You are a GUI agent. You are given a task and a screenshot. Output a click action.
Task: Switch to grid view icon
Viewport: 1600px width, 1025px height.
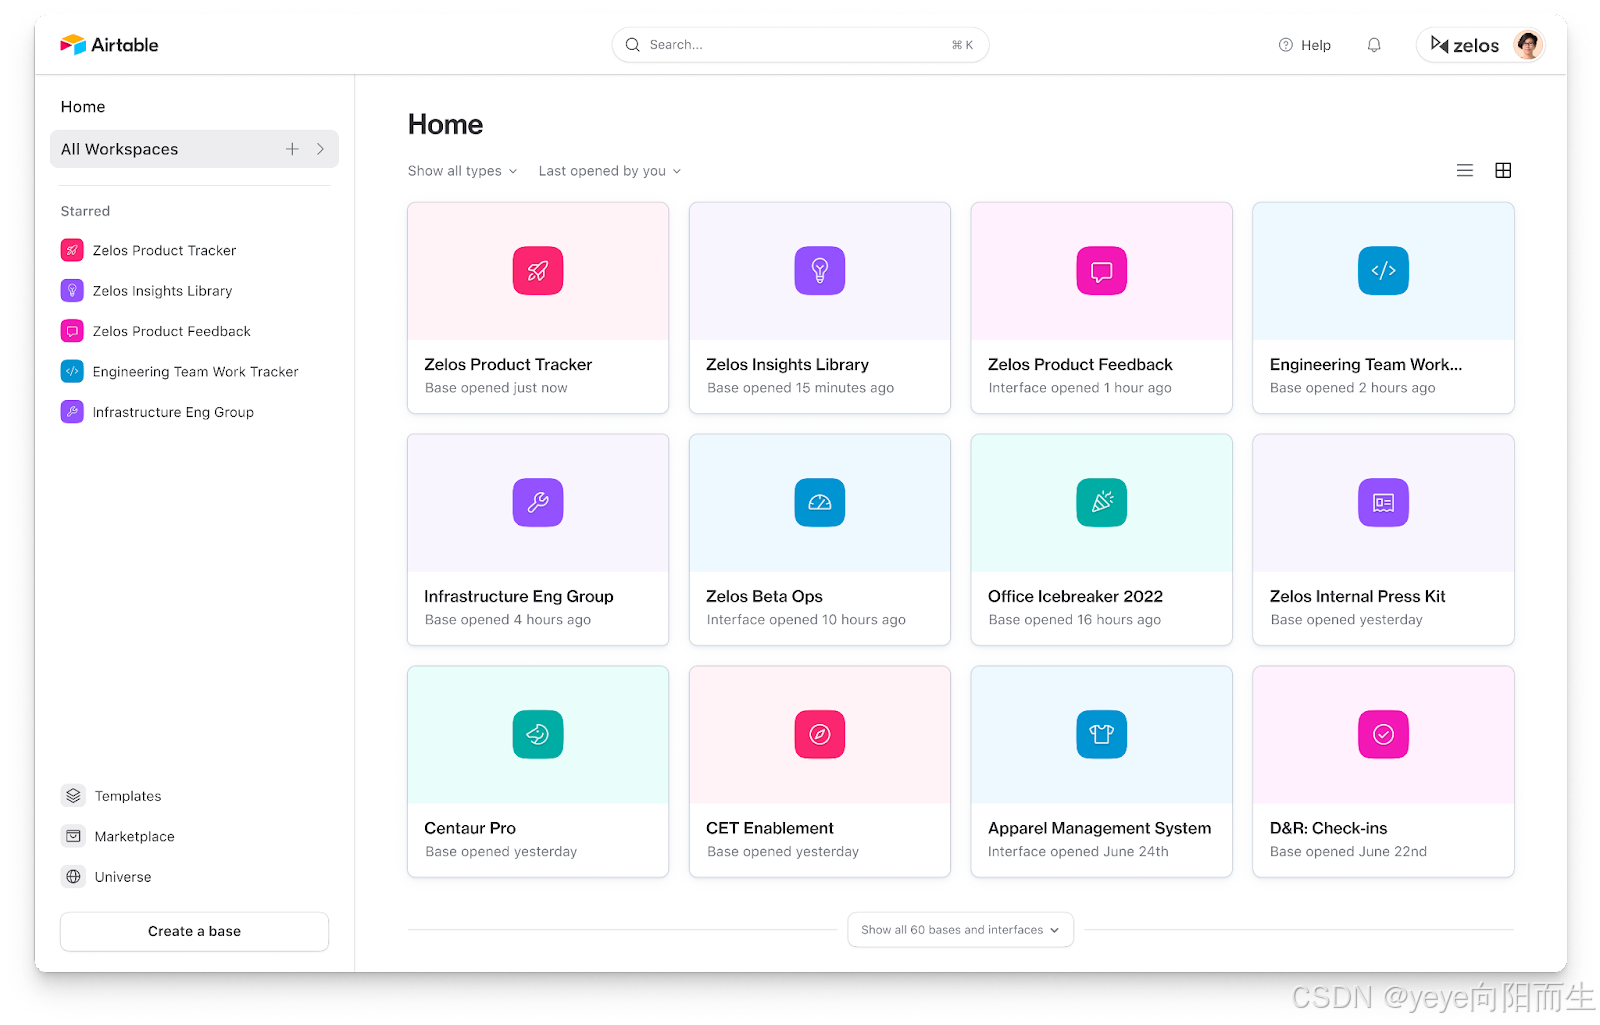click(1503, 171)
